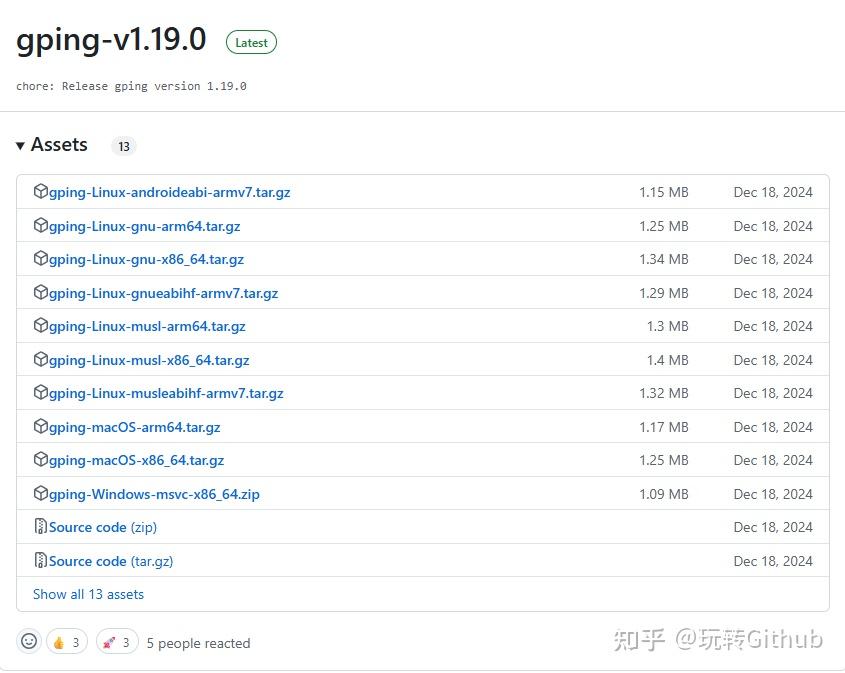Viewport: 845px width, 673px height.
Task: Click the package icon beside gping-macOS-x86_64.tar.gz
Action: [40, 460]
